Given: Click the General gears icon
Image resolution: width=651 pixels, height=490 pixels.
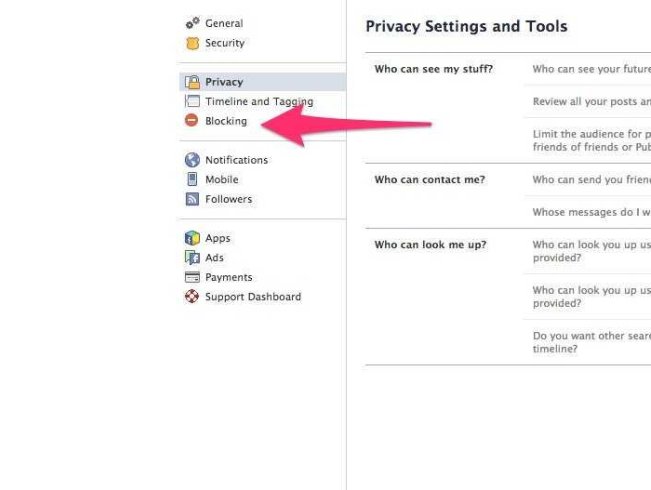Looking at the screenshot, I should pos(192,23).
